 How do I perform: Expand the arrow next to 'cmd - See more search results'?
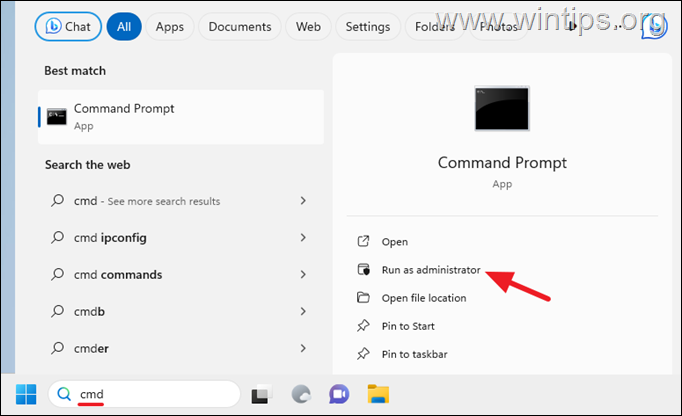303,201
